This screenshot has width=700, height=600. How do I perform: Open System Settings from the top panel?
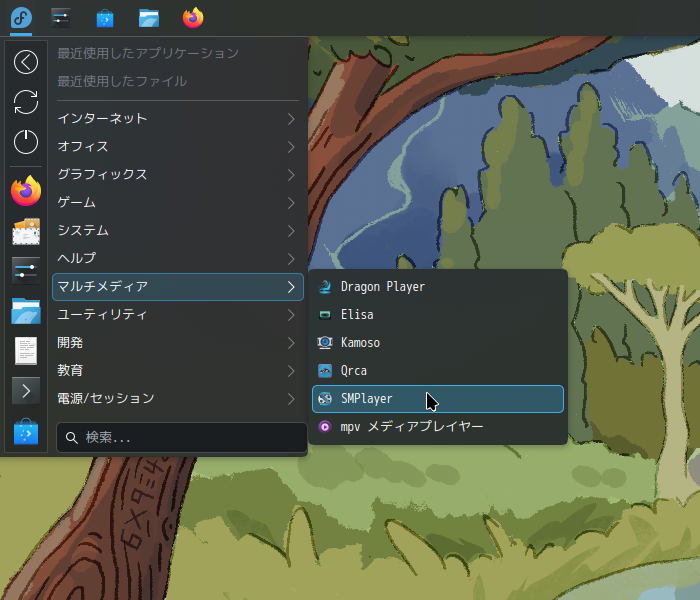click(x=61, y=18)
